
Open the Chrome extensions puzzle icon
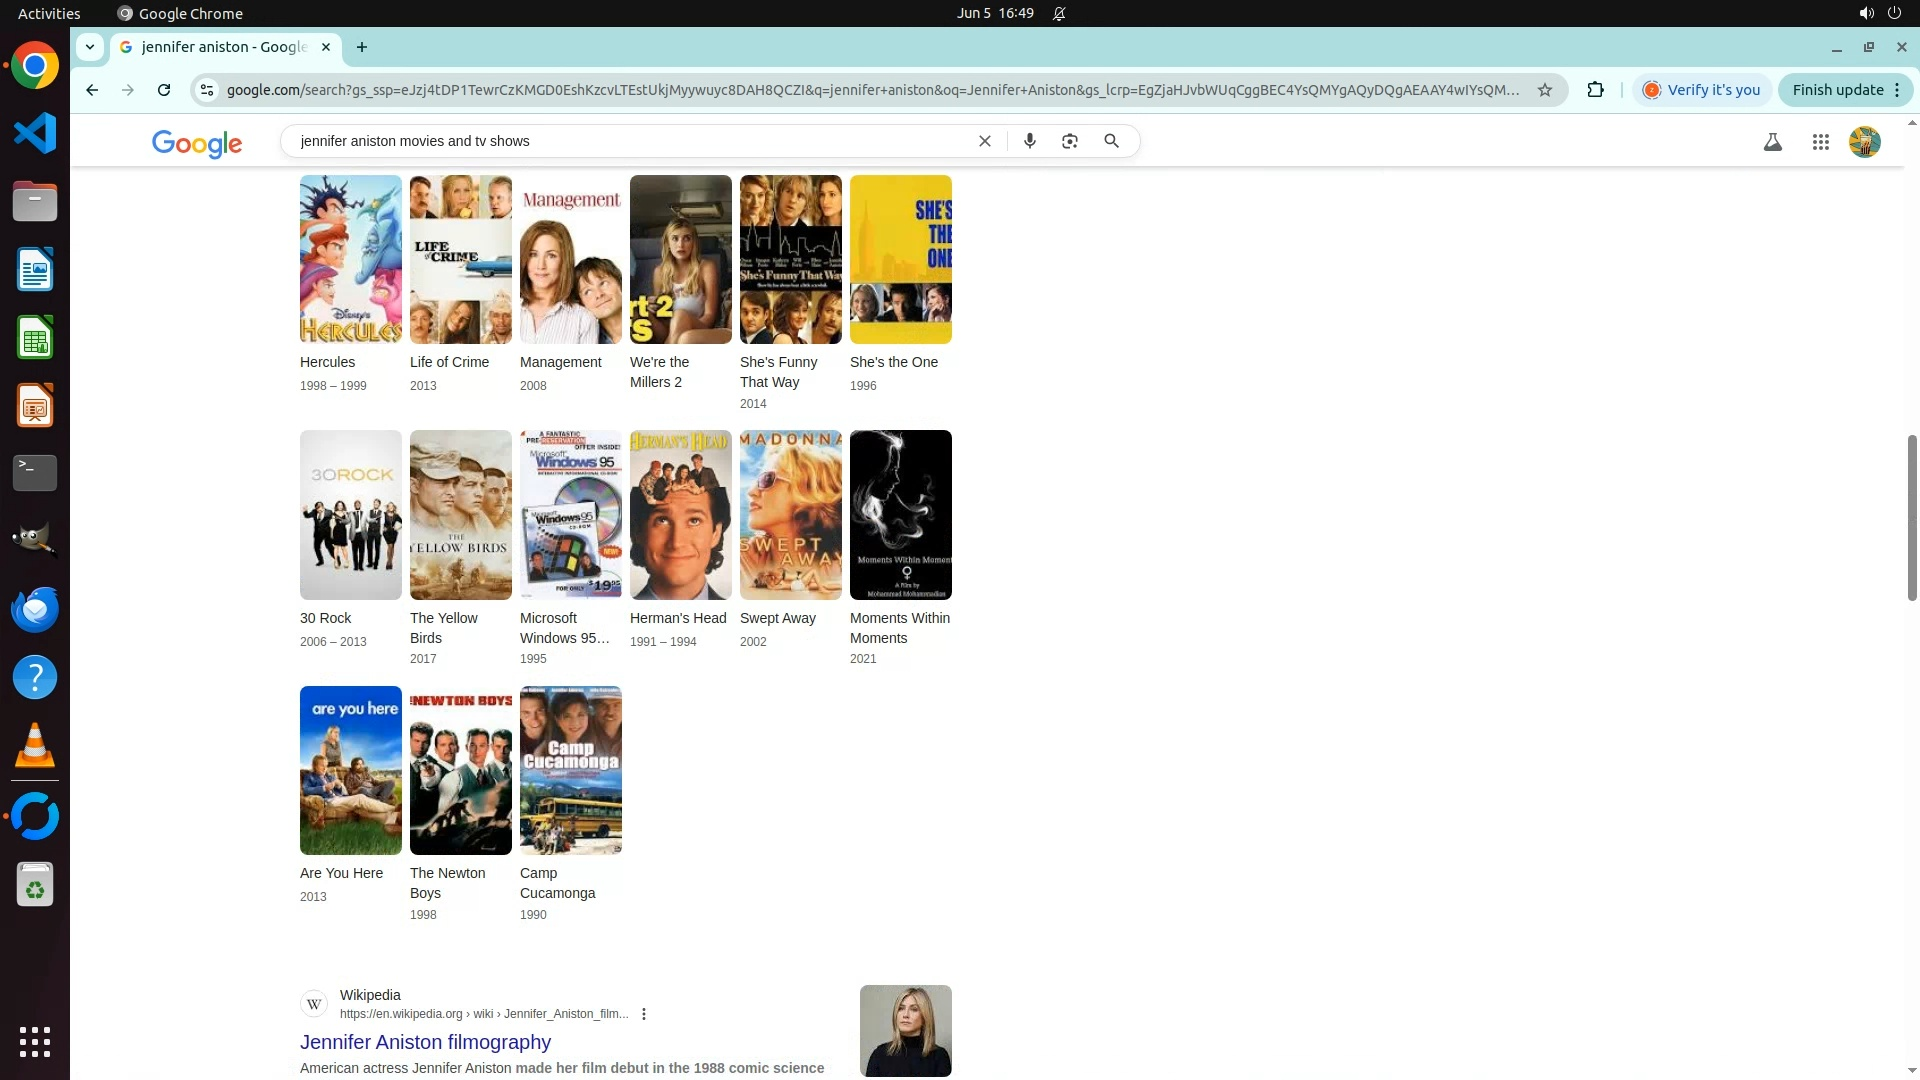tap(1595, 90)
